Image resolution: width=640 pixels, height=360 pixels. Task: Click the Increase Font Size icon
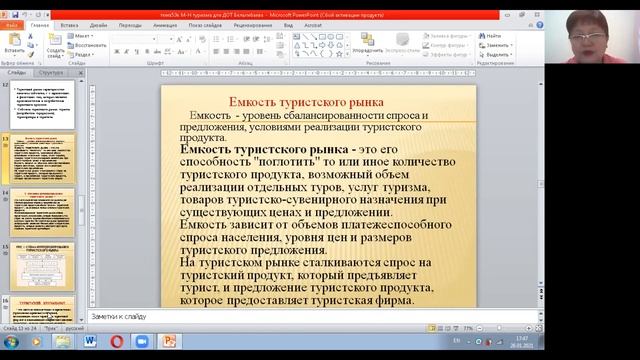(179, 39)
